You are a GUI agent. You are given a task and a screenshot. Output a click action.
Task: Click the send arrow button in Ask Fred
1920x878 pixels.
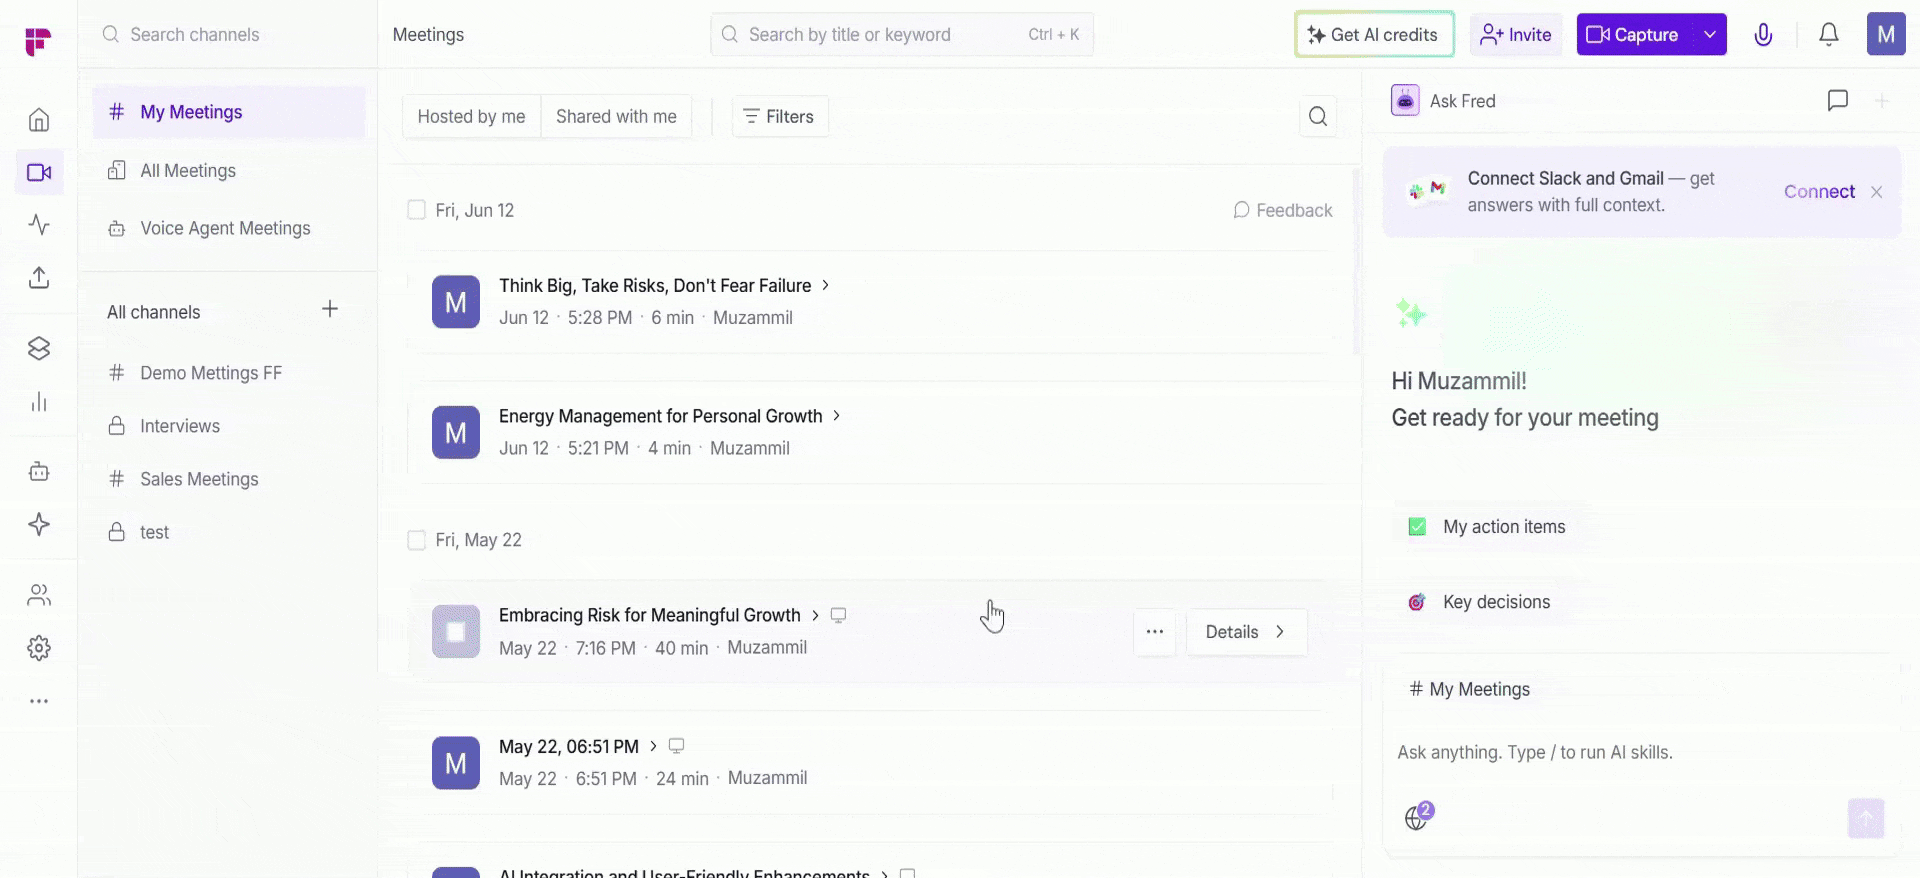(1866, 818)
